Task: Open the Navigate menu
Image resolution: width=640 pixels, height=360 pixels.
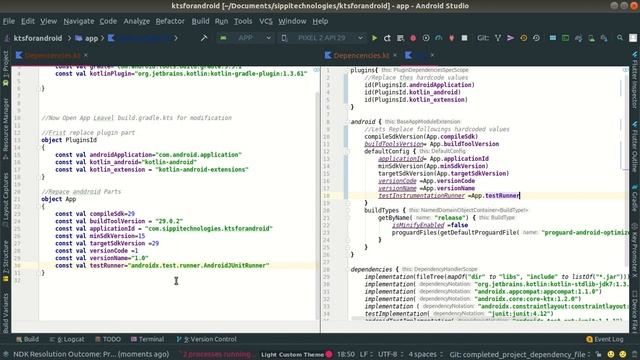Action: pyautogui.click(x=79, y=21)
